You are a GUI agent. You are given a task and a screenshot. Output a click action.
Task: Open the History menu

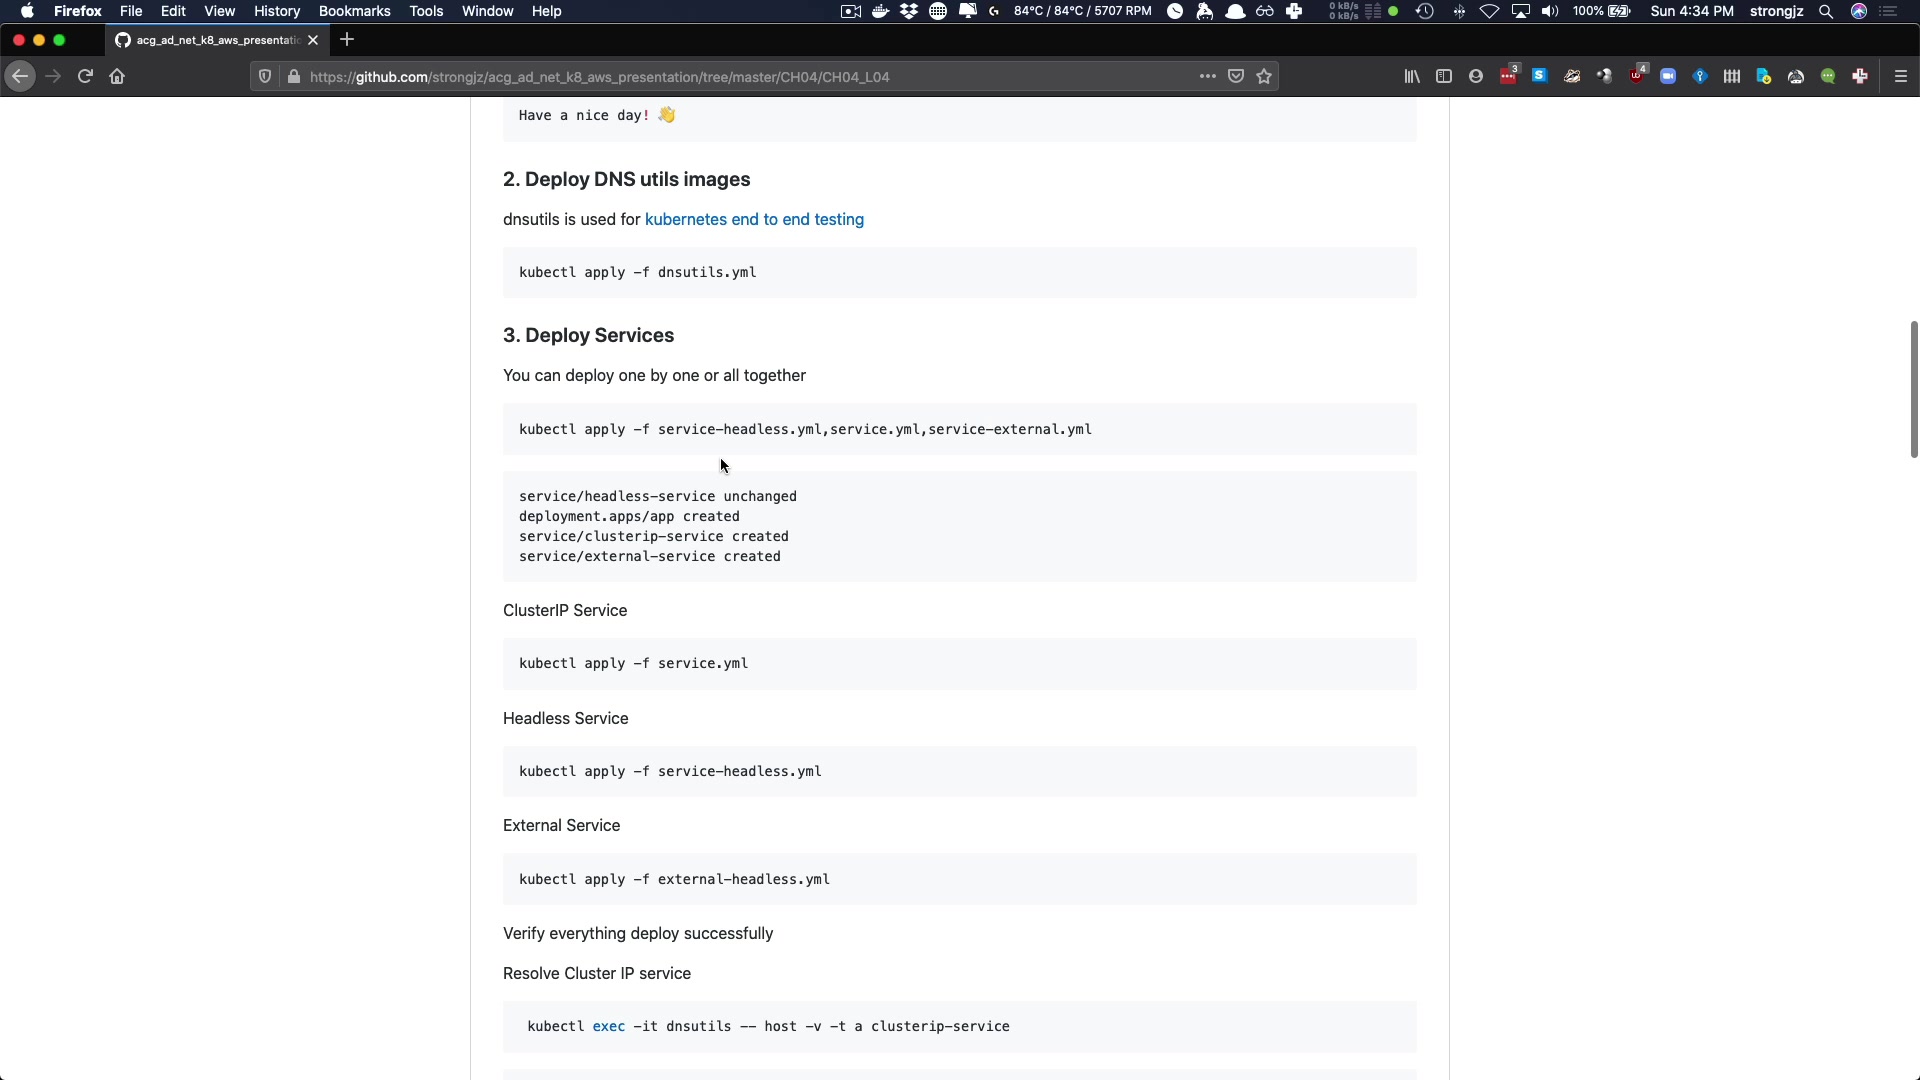pos(277,11)
